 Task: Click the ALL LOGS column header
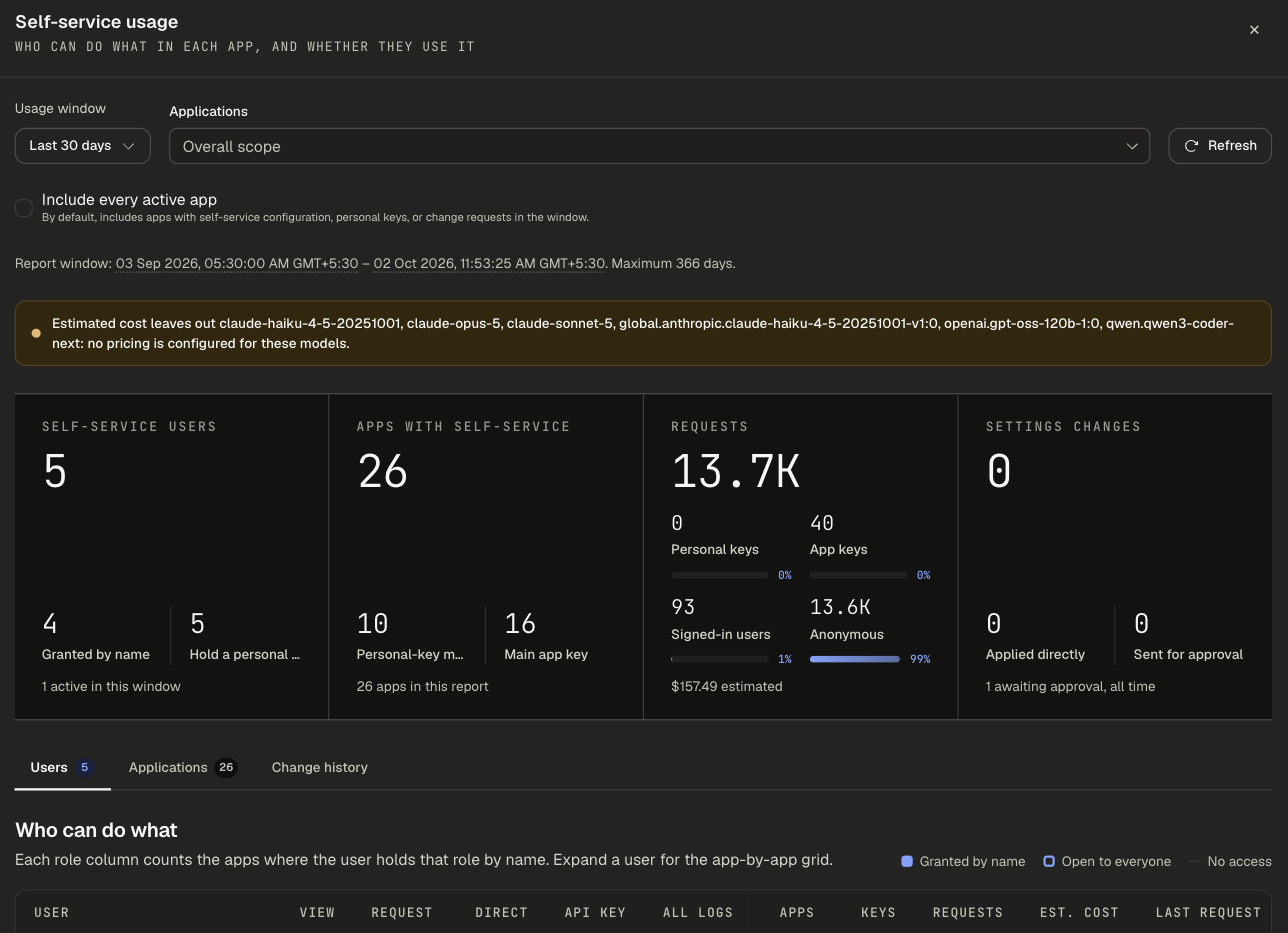tap(698, 913)
